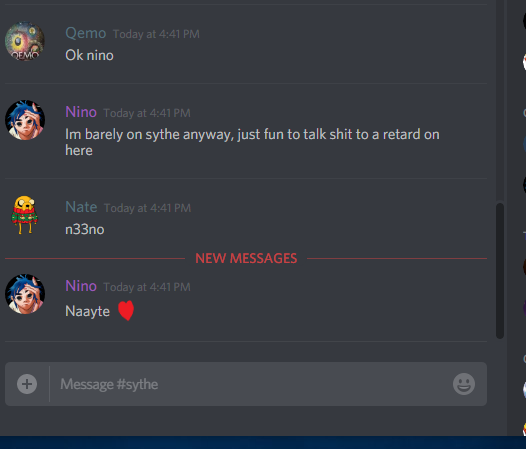Click the plus upload attachment icon

pos(27,384)
